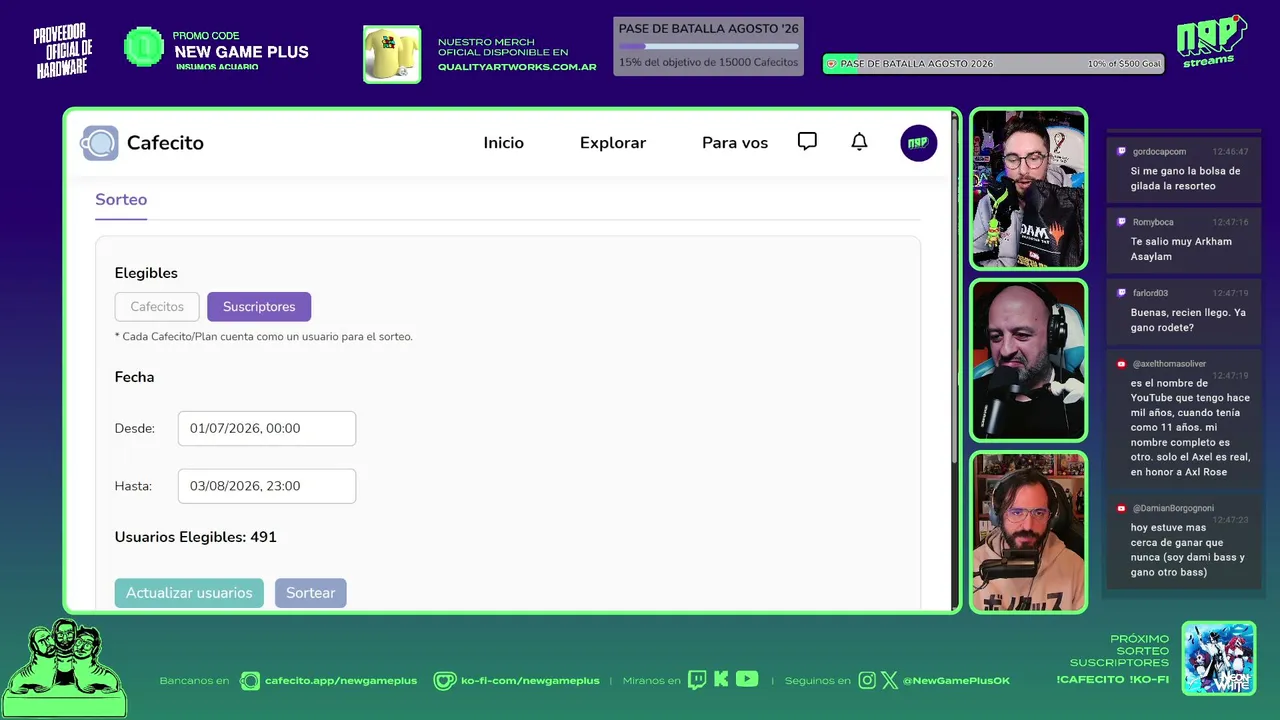Click the "Elegibles" section heading
Viewport: 1280px width, 720px height.
tap(146, 273)
